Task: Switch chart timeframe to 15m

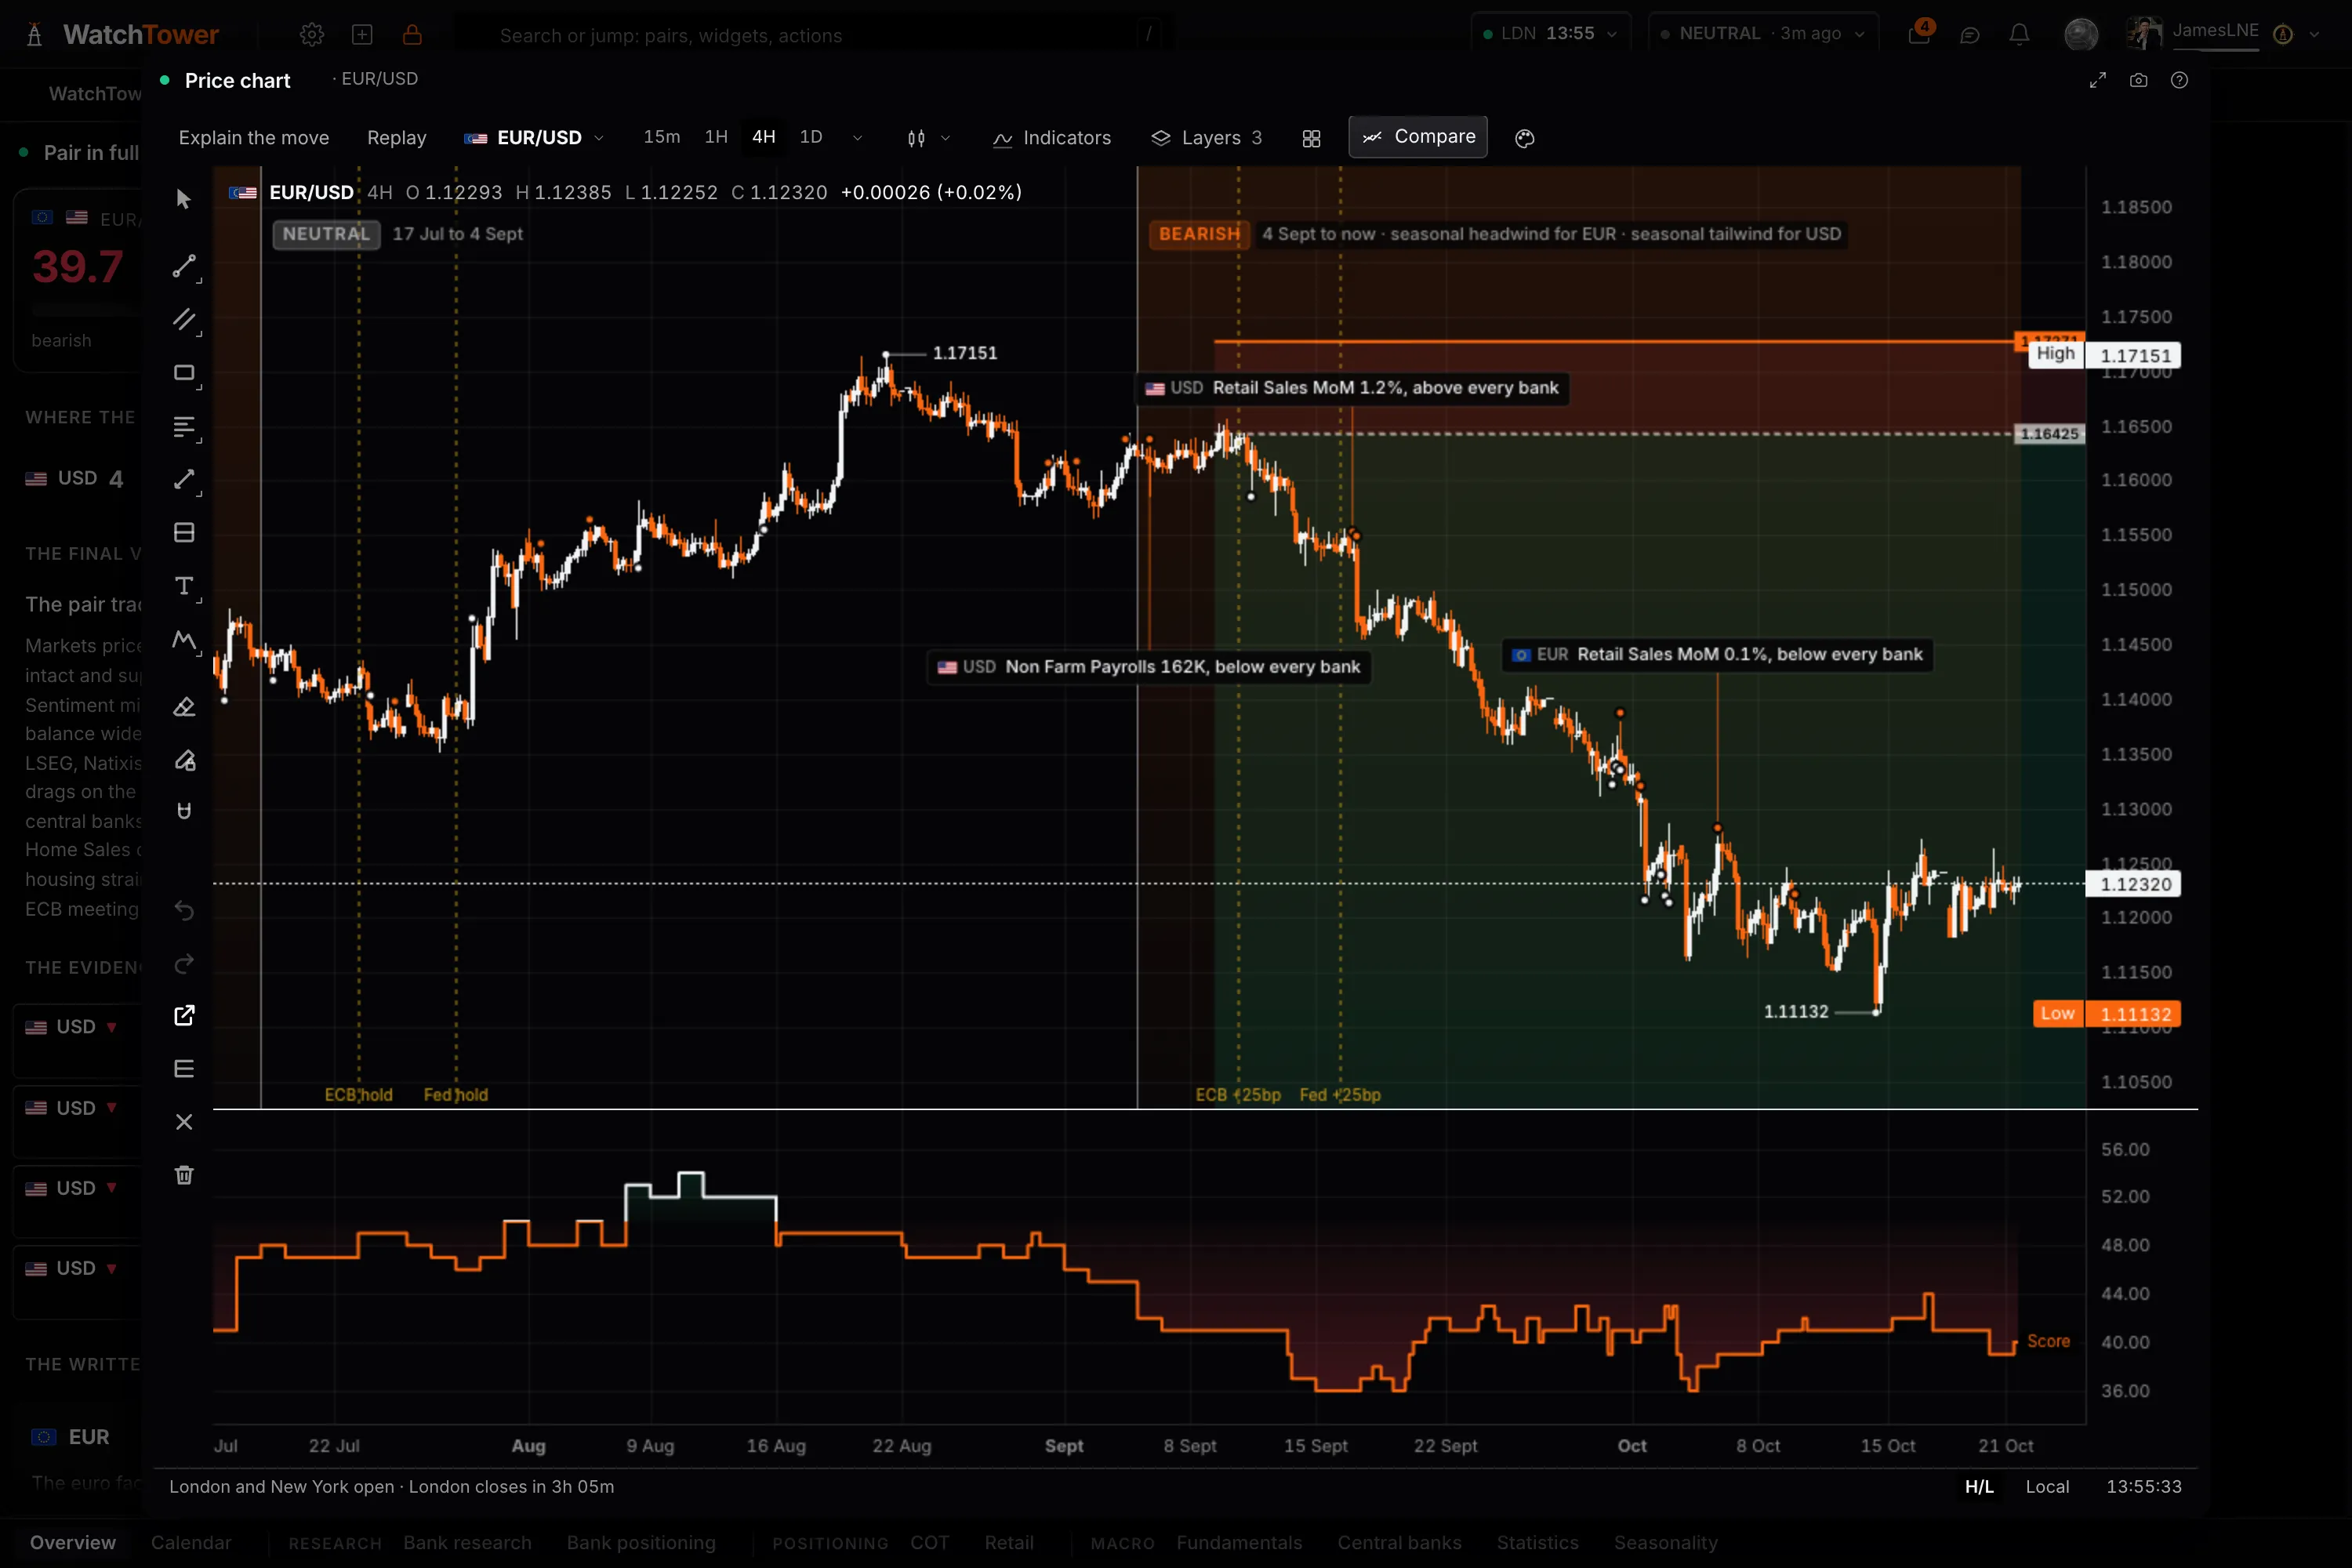Action: [662, 137]
